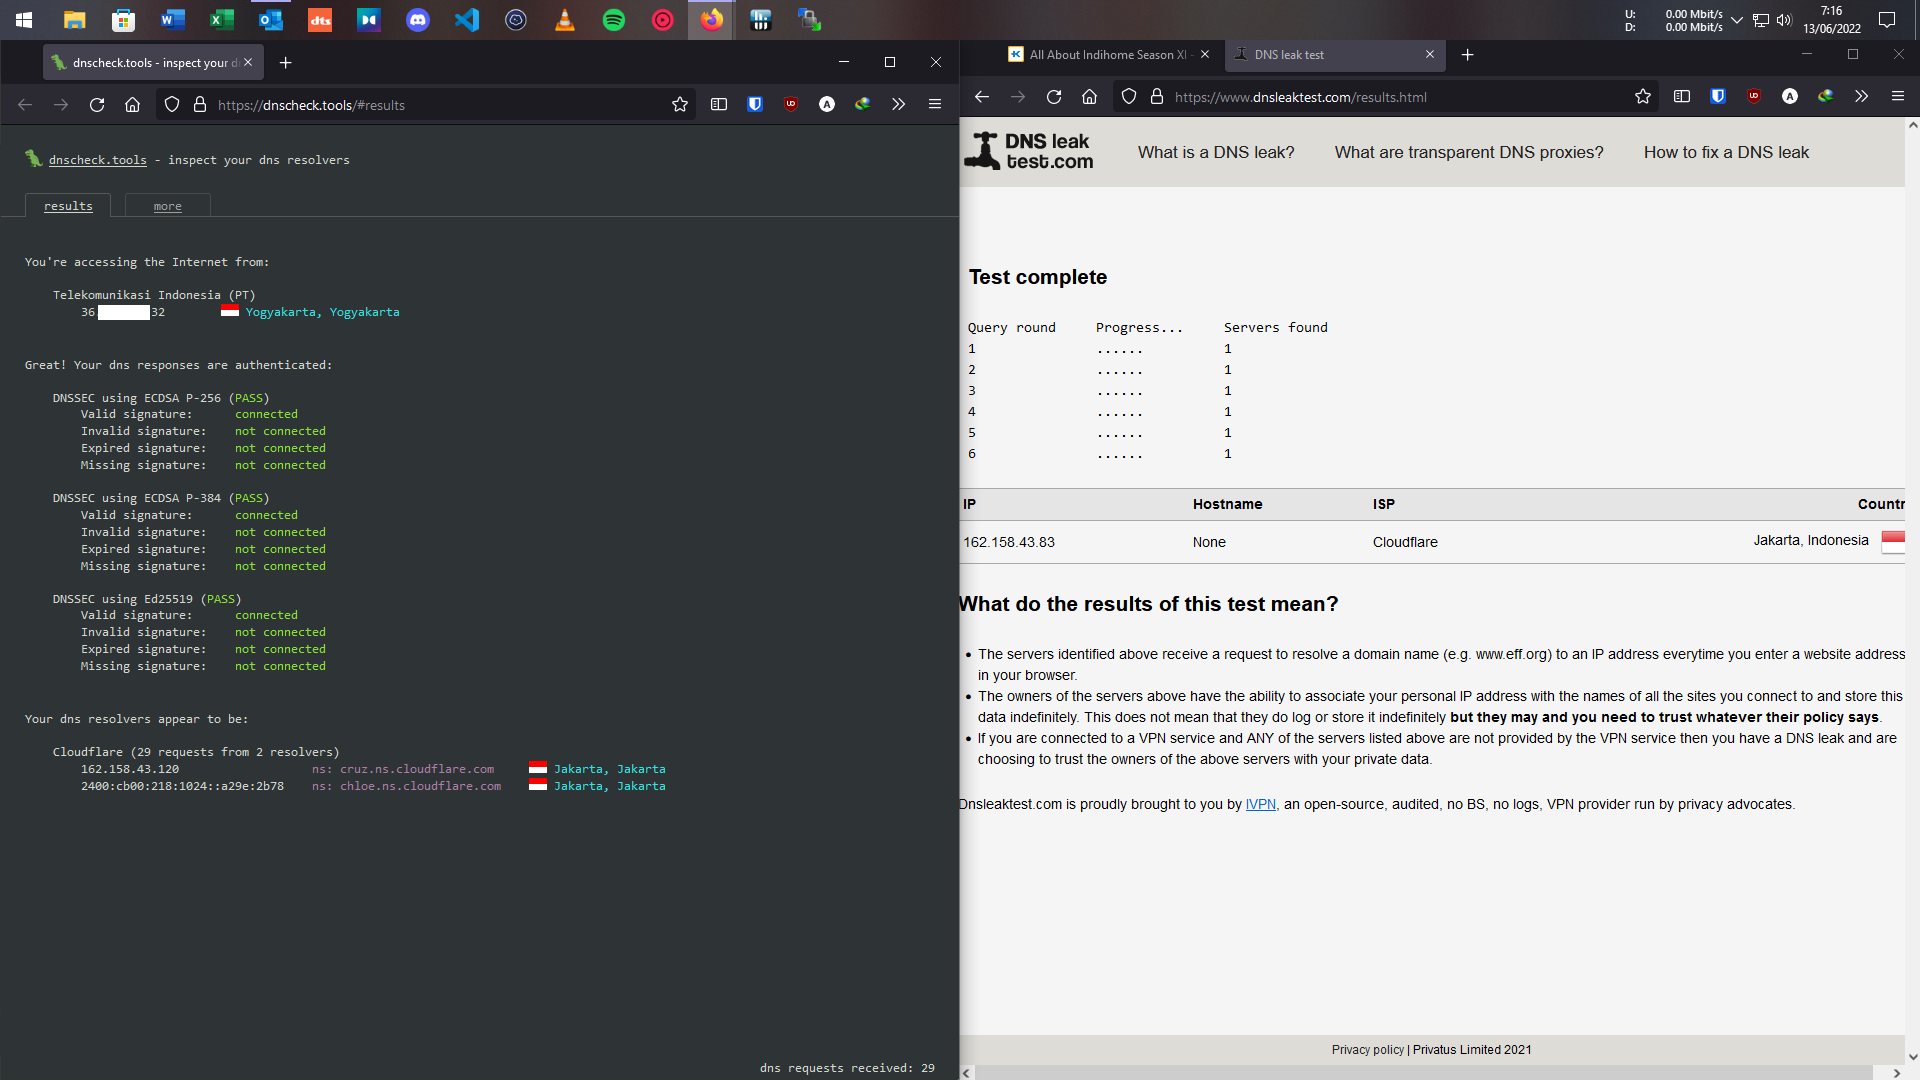
Task: Select chloe.ns.cloudflare.com nameserver text
Action: coord(420,786)
